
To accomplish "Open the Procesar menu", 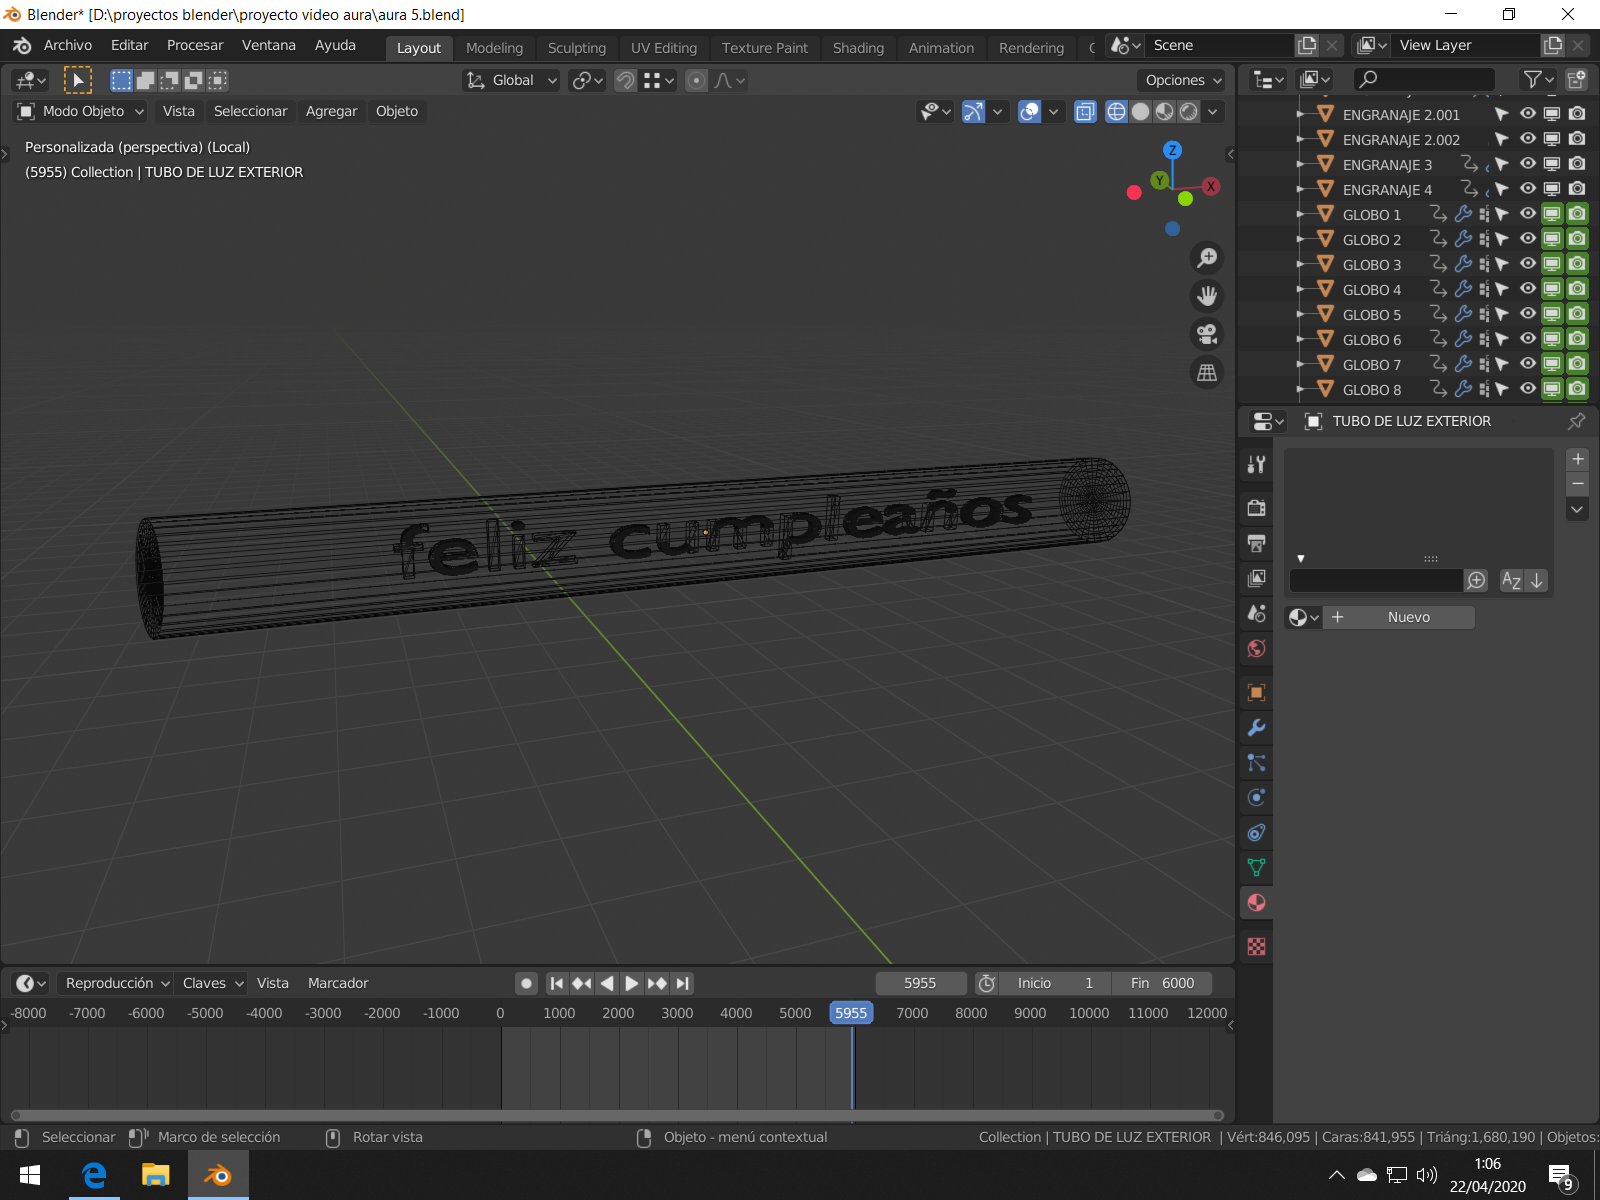I will (195, 45).
